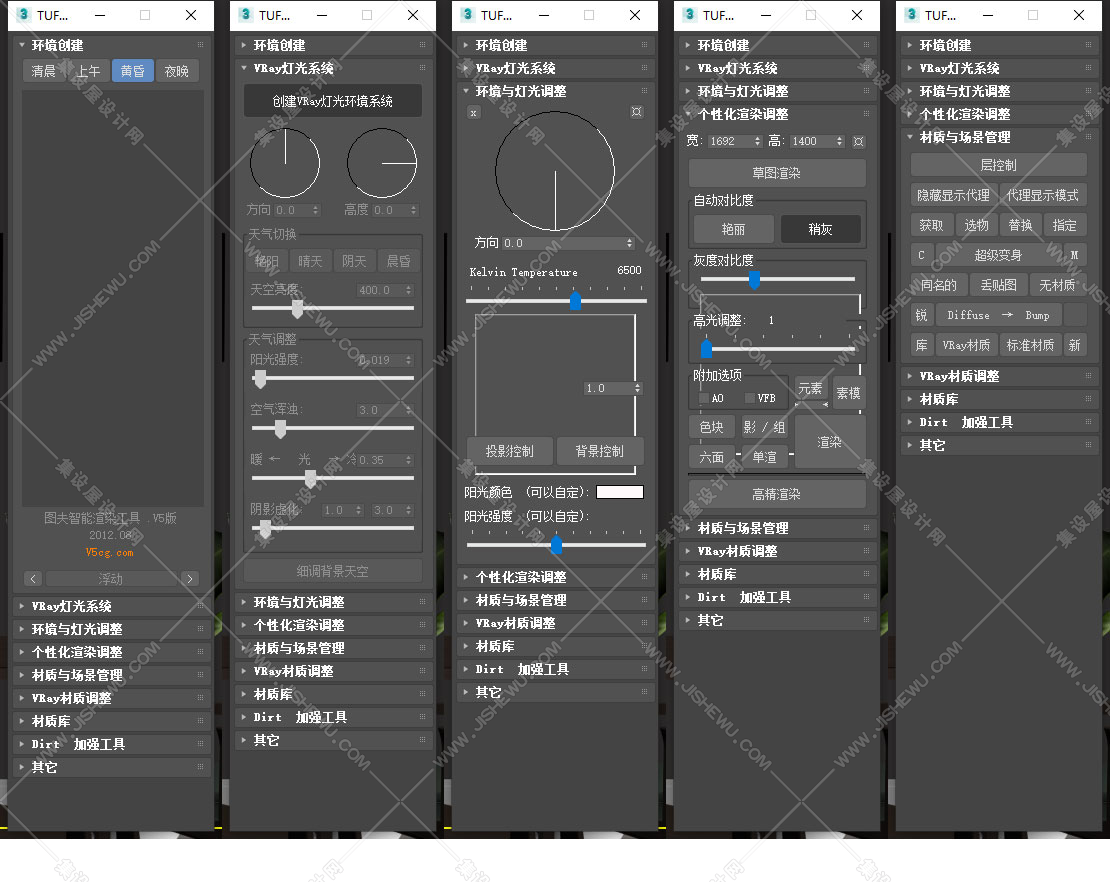1110x882 pixels.
Task: Click the 新 button right of 标准材质
Action: 1075,345
